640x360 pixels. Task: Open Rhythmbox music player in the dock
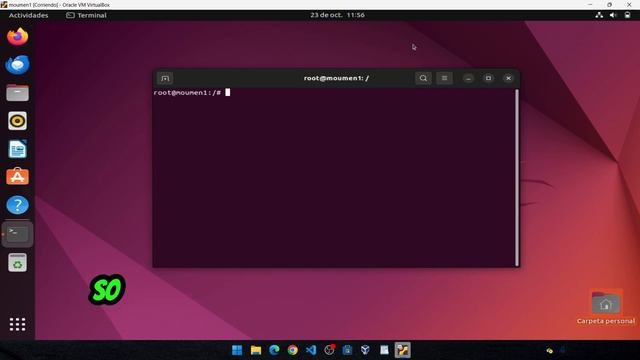(17, 121)
